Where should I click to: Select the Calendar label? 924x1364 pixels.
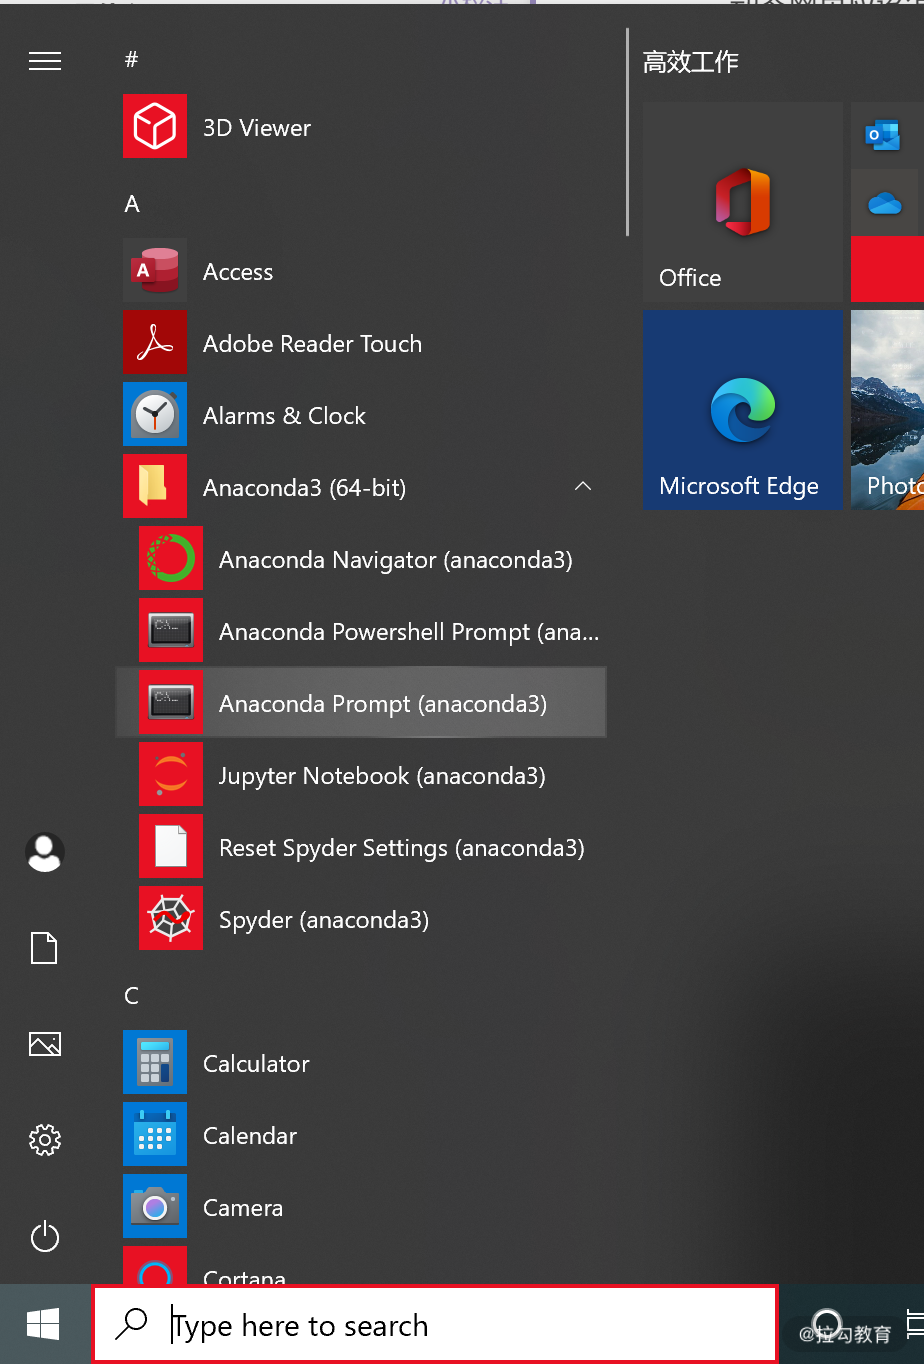[x=250, y=1135]
